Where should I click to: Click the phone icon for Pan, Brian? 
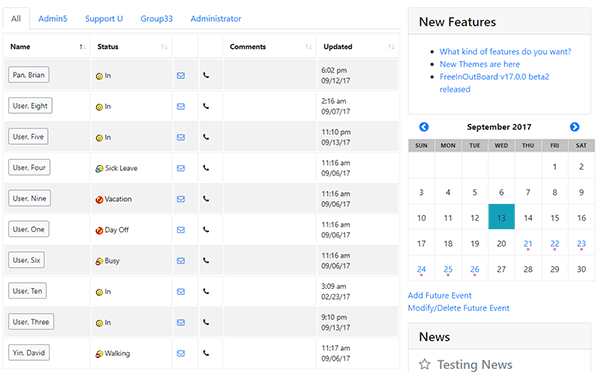point(206,75)
